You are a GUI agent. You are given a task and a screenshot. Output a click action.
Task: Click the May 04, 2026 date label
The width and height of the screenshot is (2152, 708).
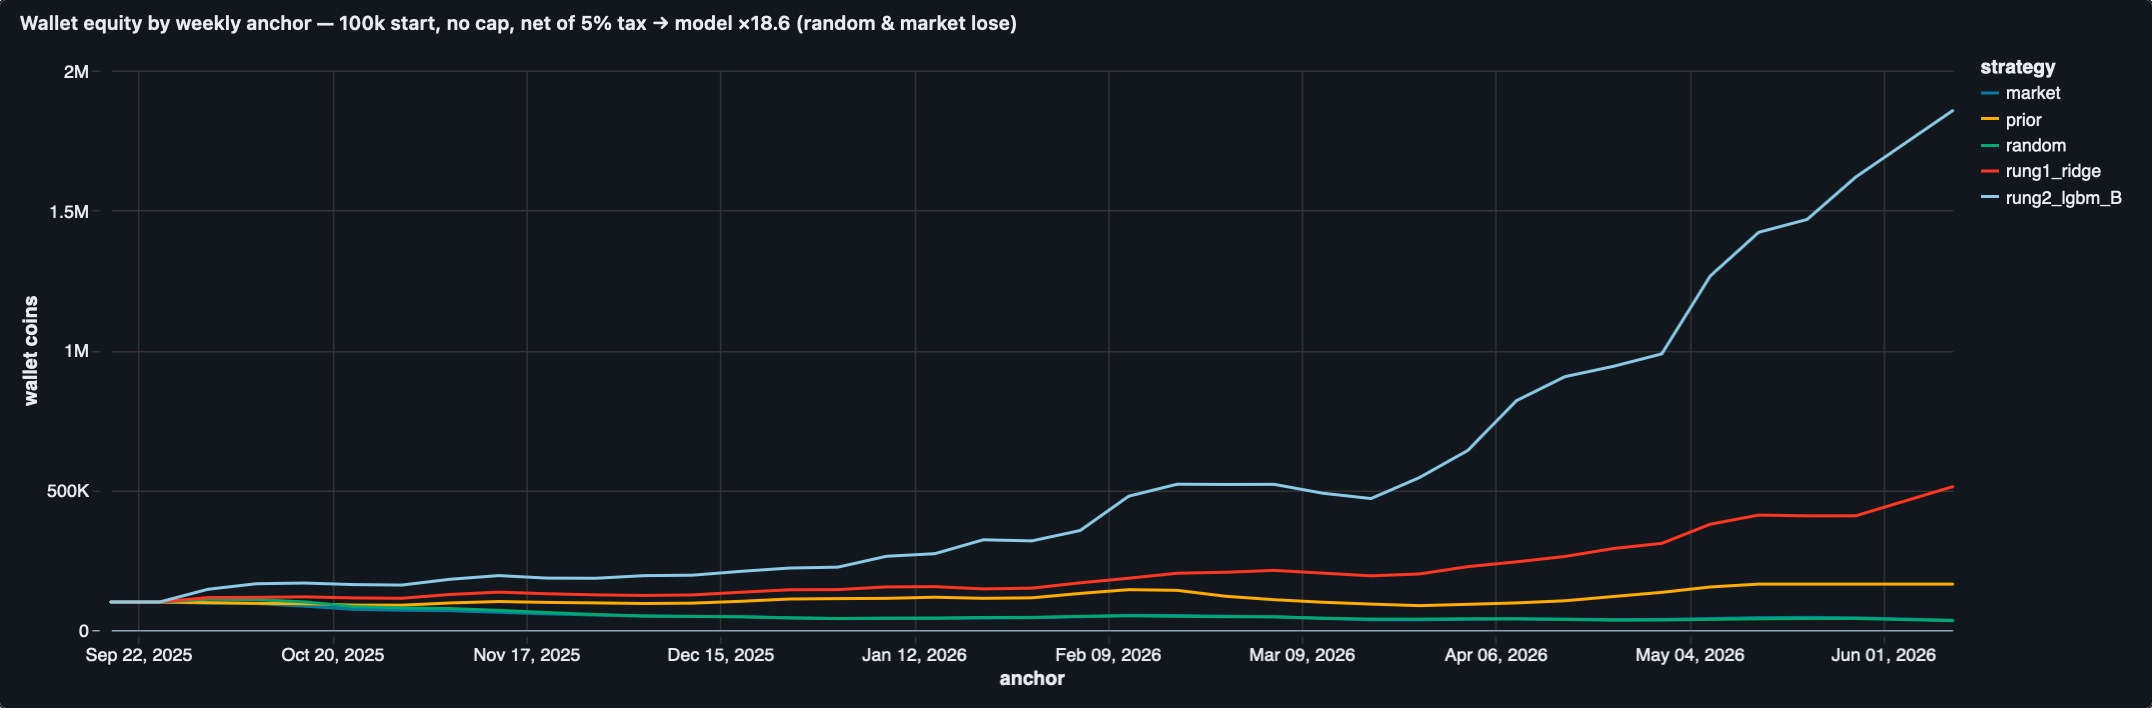click(x=1690, y=655)
